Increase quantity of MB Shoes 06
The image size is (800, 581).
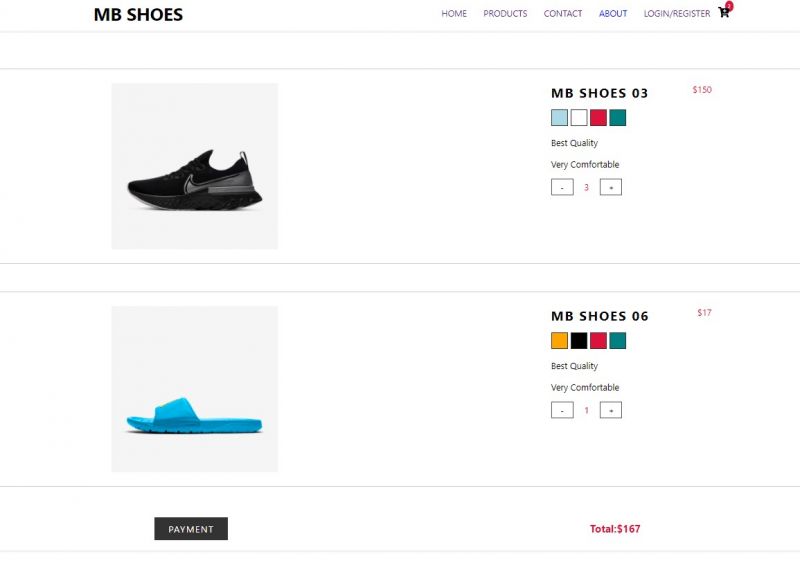[x=611, y=410]
